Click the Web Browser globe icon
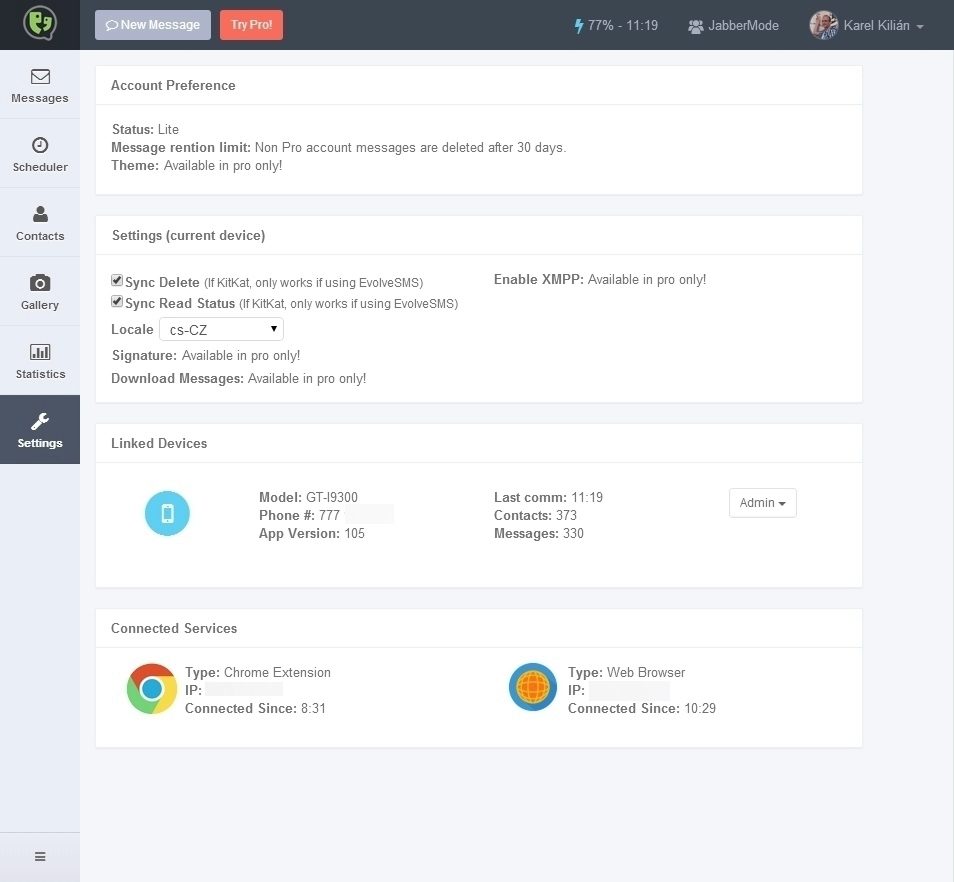 pyautogui.click(x=532, y=687)
